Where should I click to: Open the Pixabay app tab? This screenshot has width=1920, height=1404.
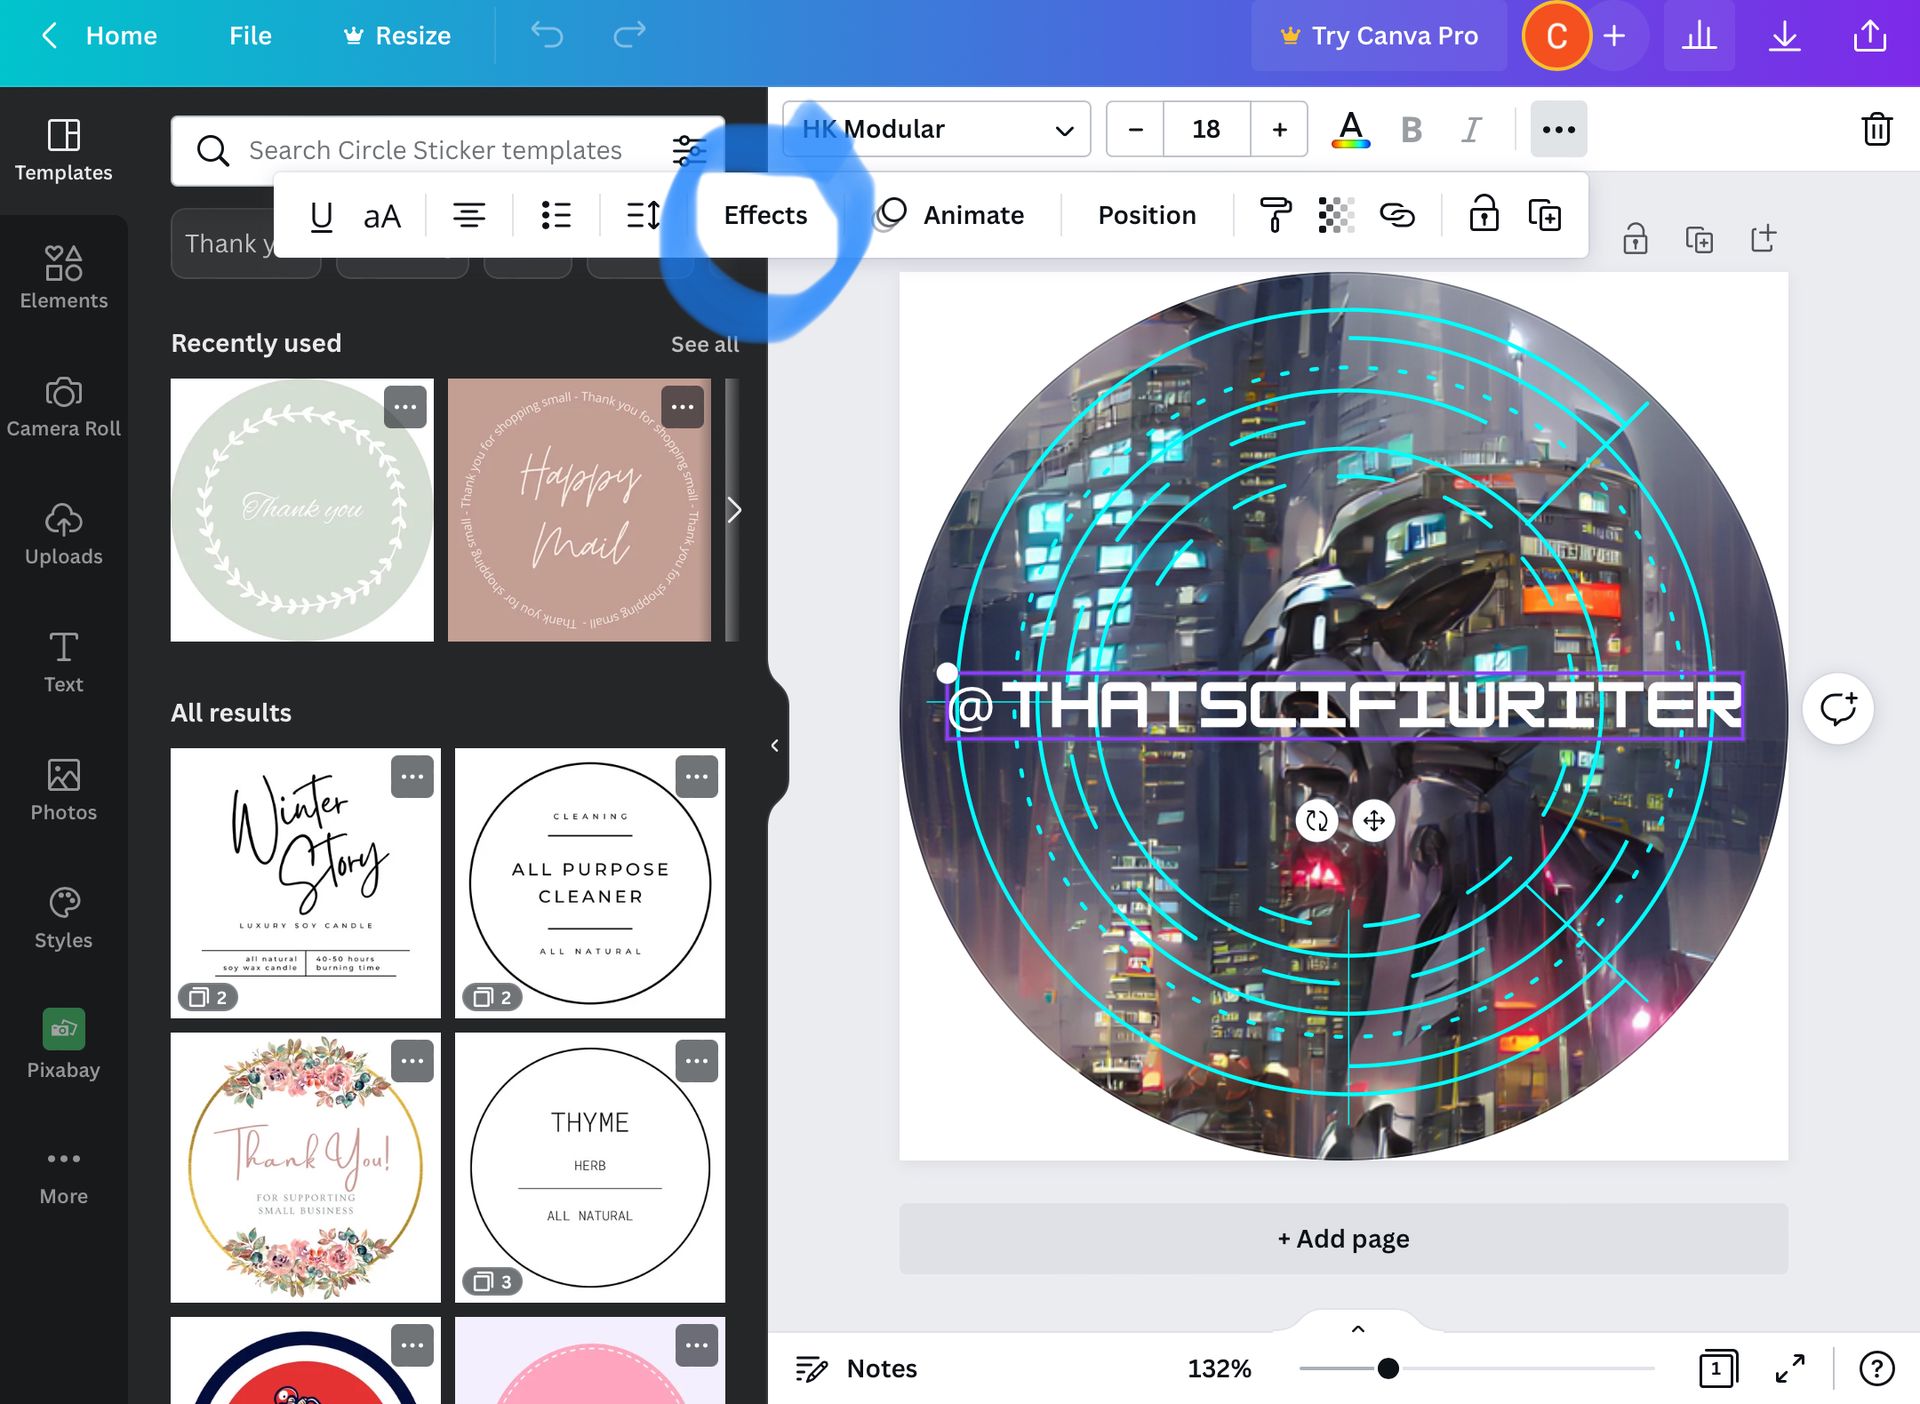click(x=64, y=1046)
